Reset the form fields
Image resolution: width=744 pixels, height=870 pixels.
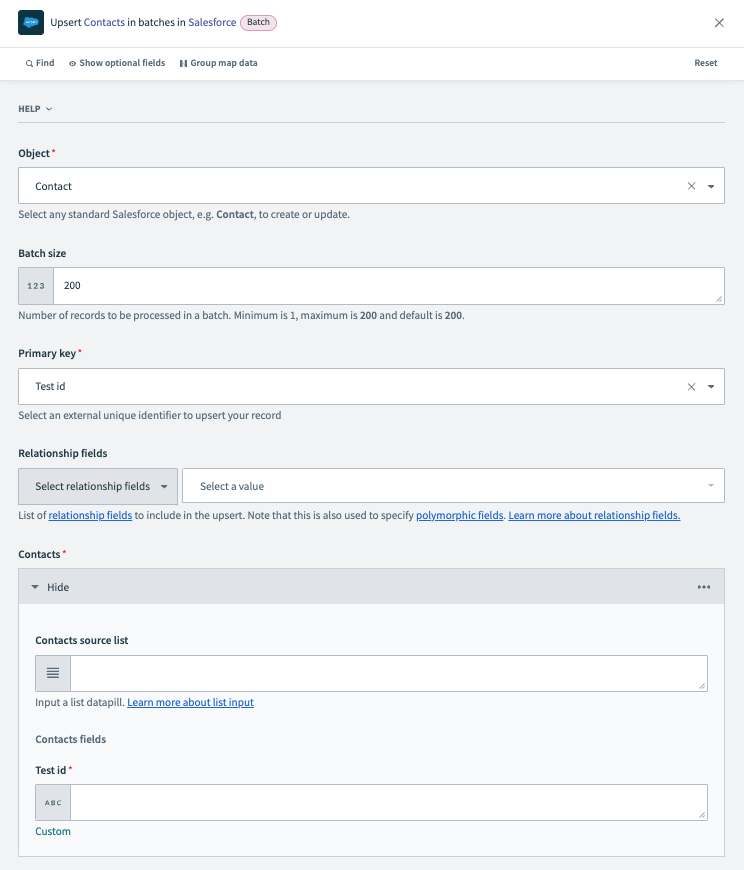click(706, 63)
